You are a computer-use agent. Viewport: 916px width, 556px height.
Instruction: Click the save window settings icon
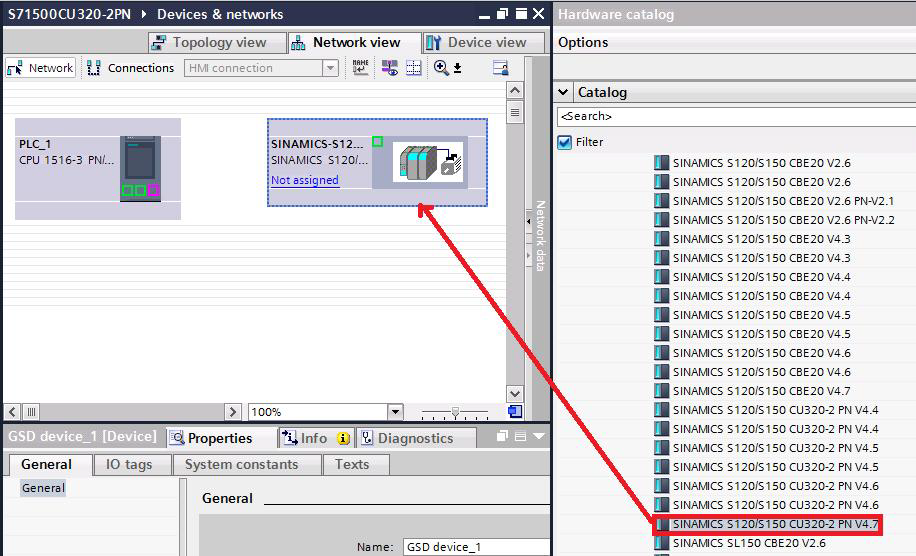[x=501, y=68]
